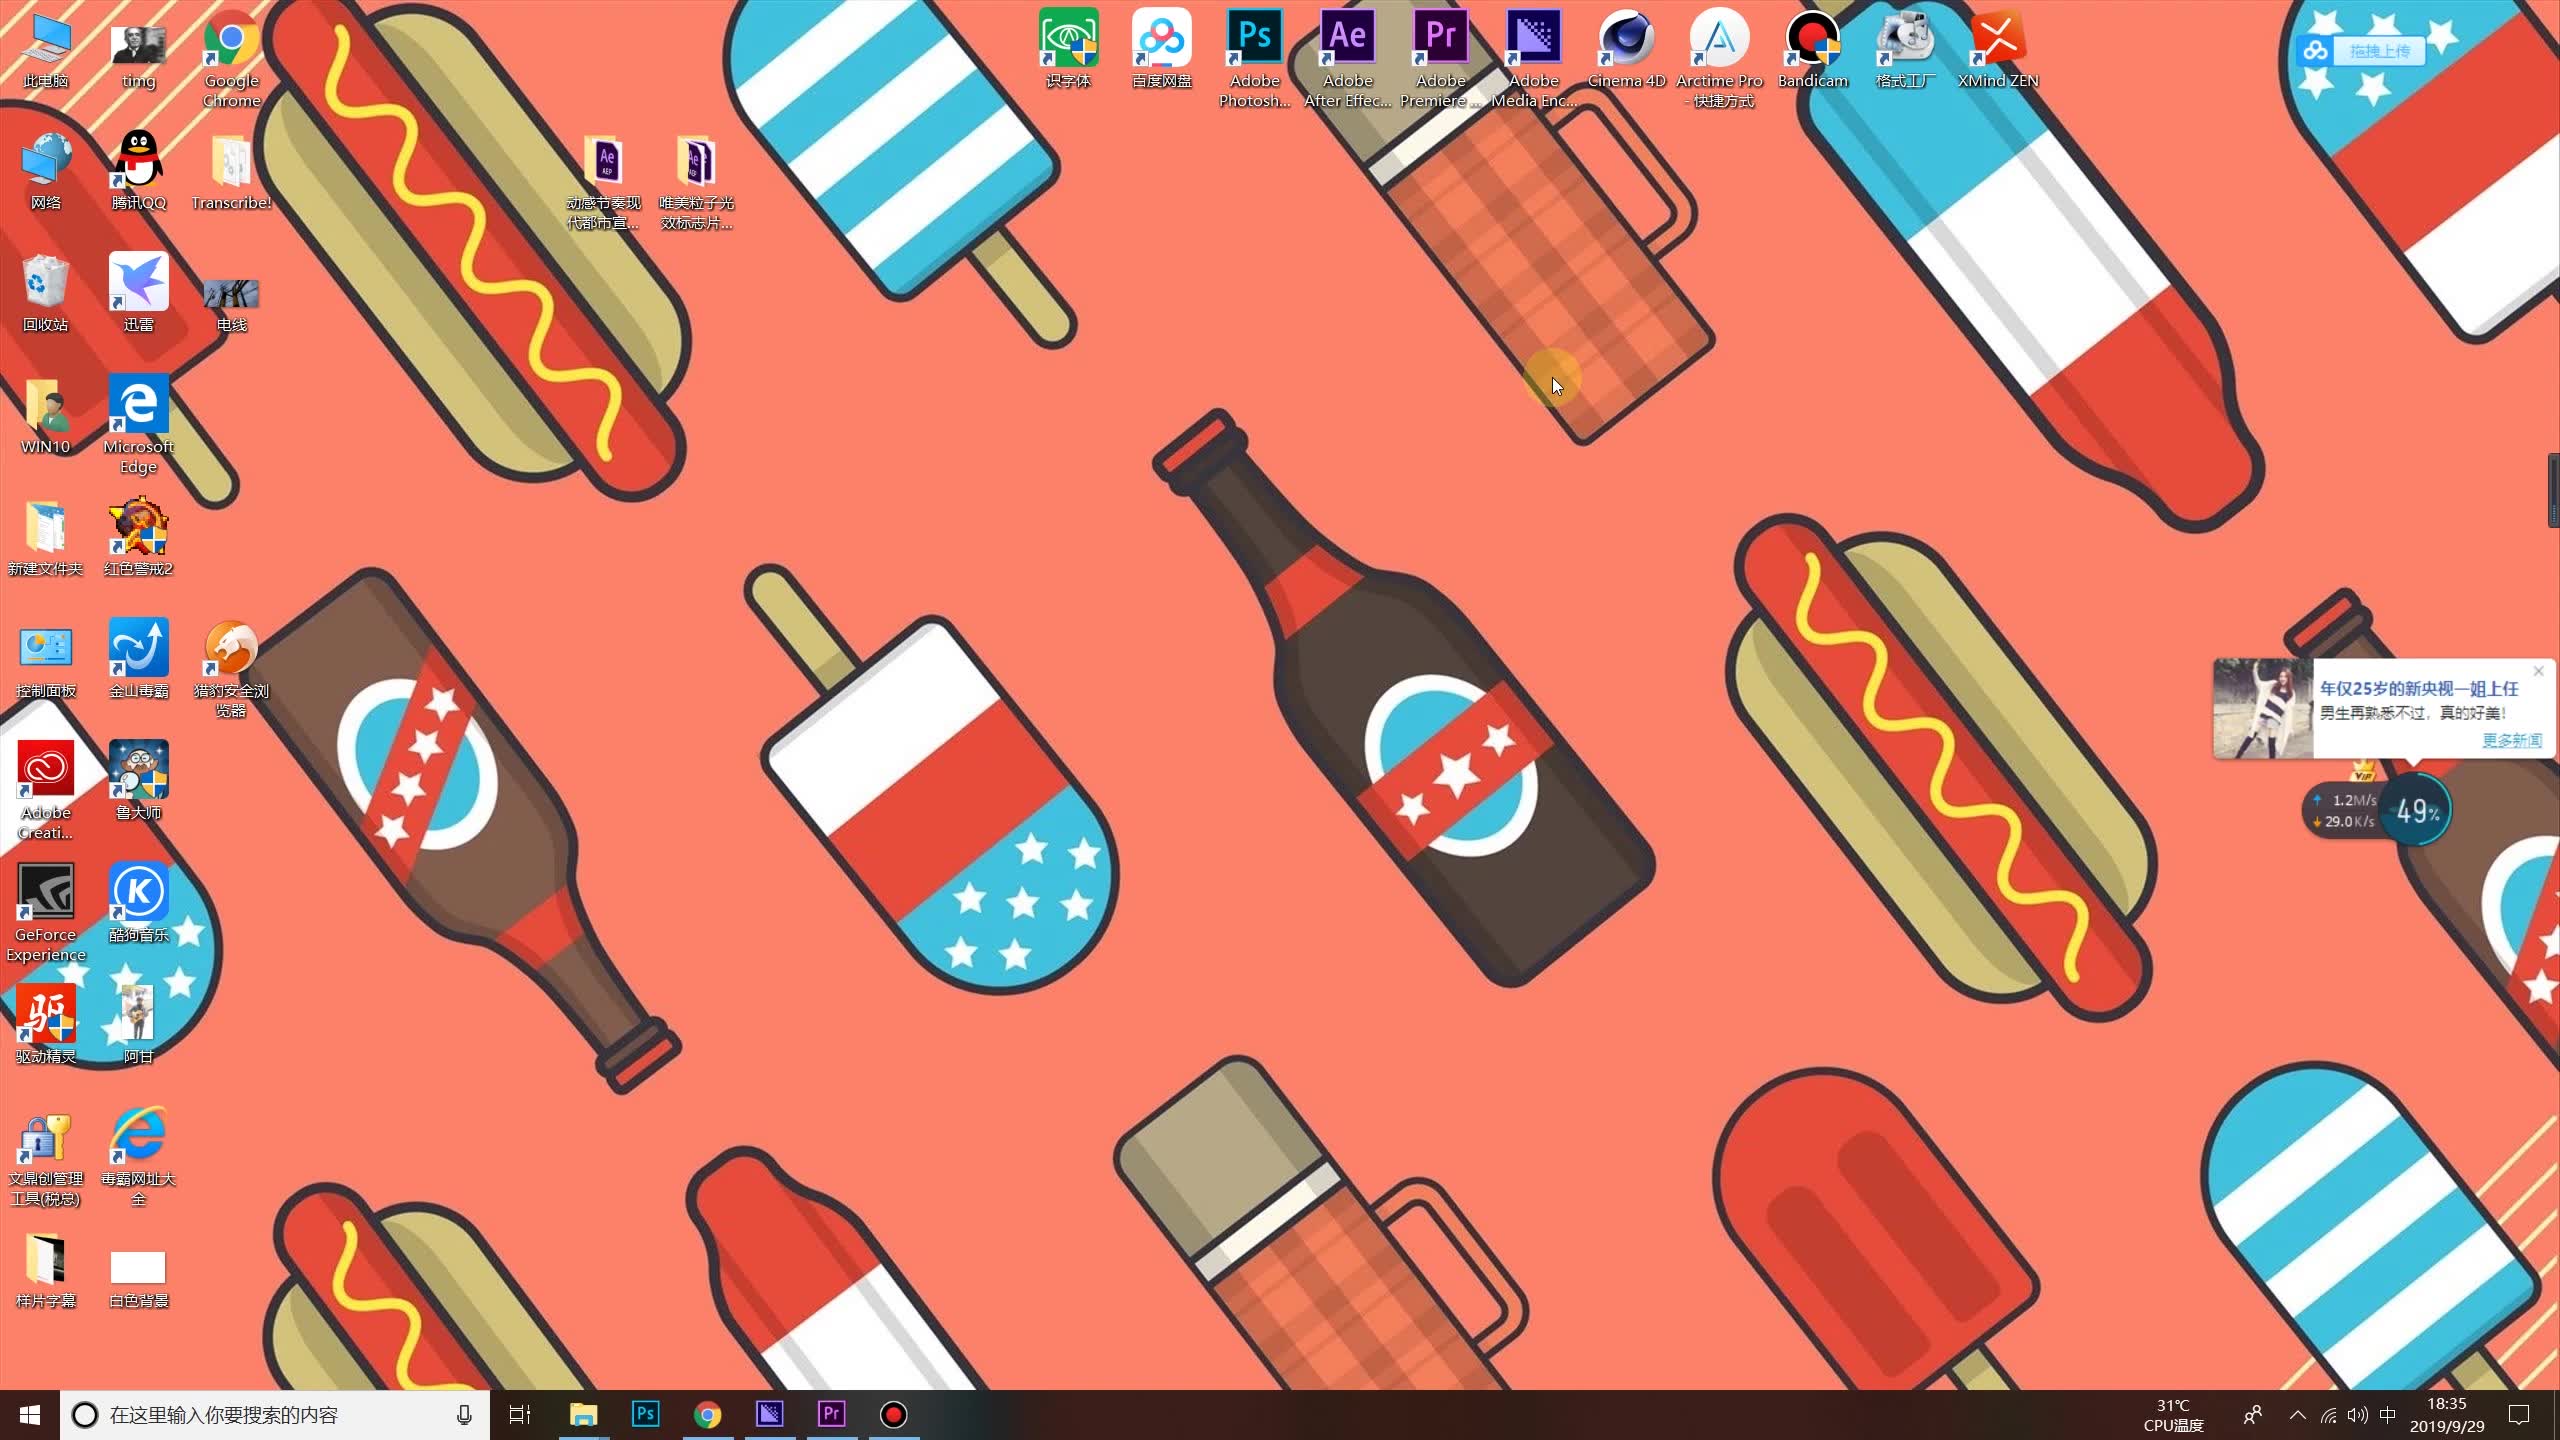The width and height of the screenshot is (2560, 1440).
Task: Open the Adobe Photoshop desktop shortcut
Action: point(1254,40)
